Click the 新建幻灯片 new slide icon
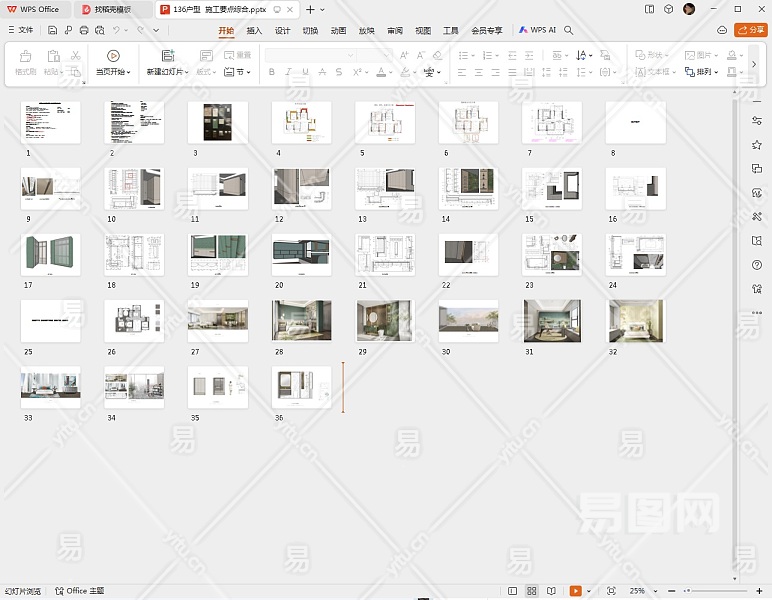Screen dimensions: 772x600 pyautogui.click(x=168, y=56)
